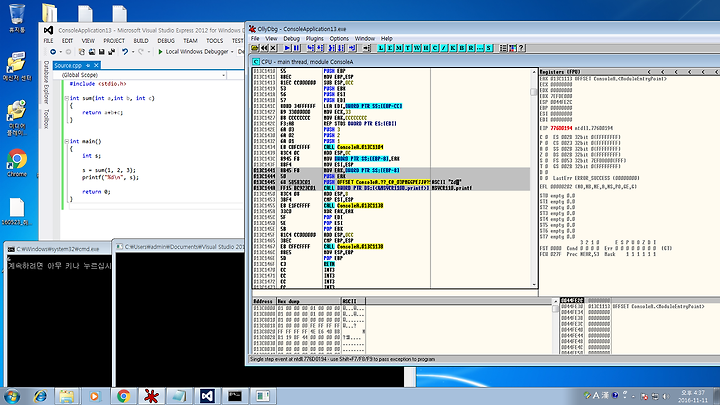Click Step over icon in OllyDbg
This screenshot has height=405, width=720.
coord(320,48)
